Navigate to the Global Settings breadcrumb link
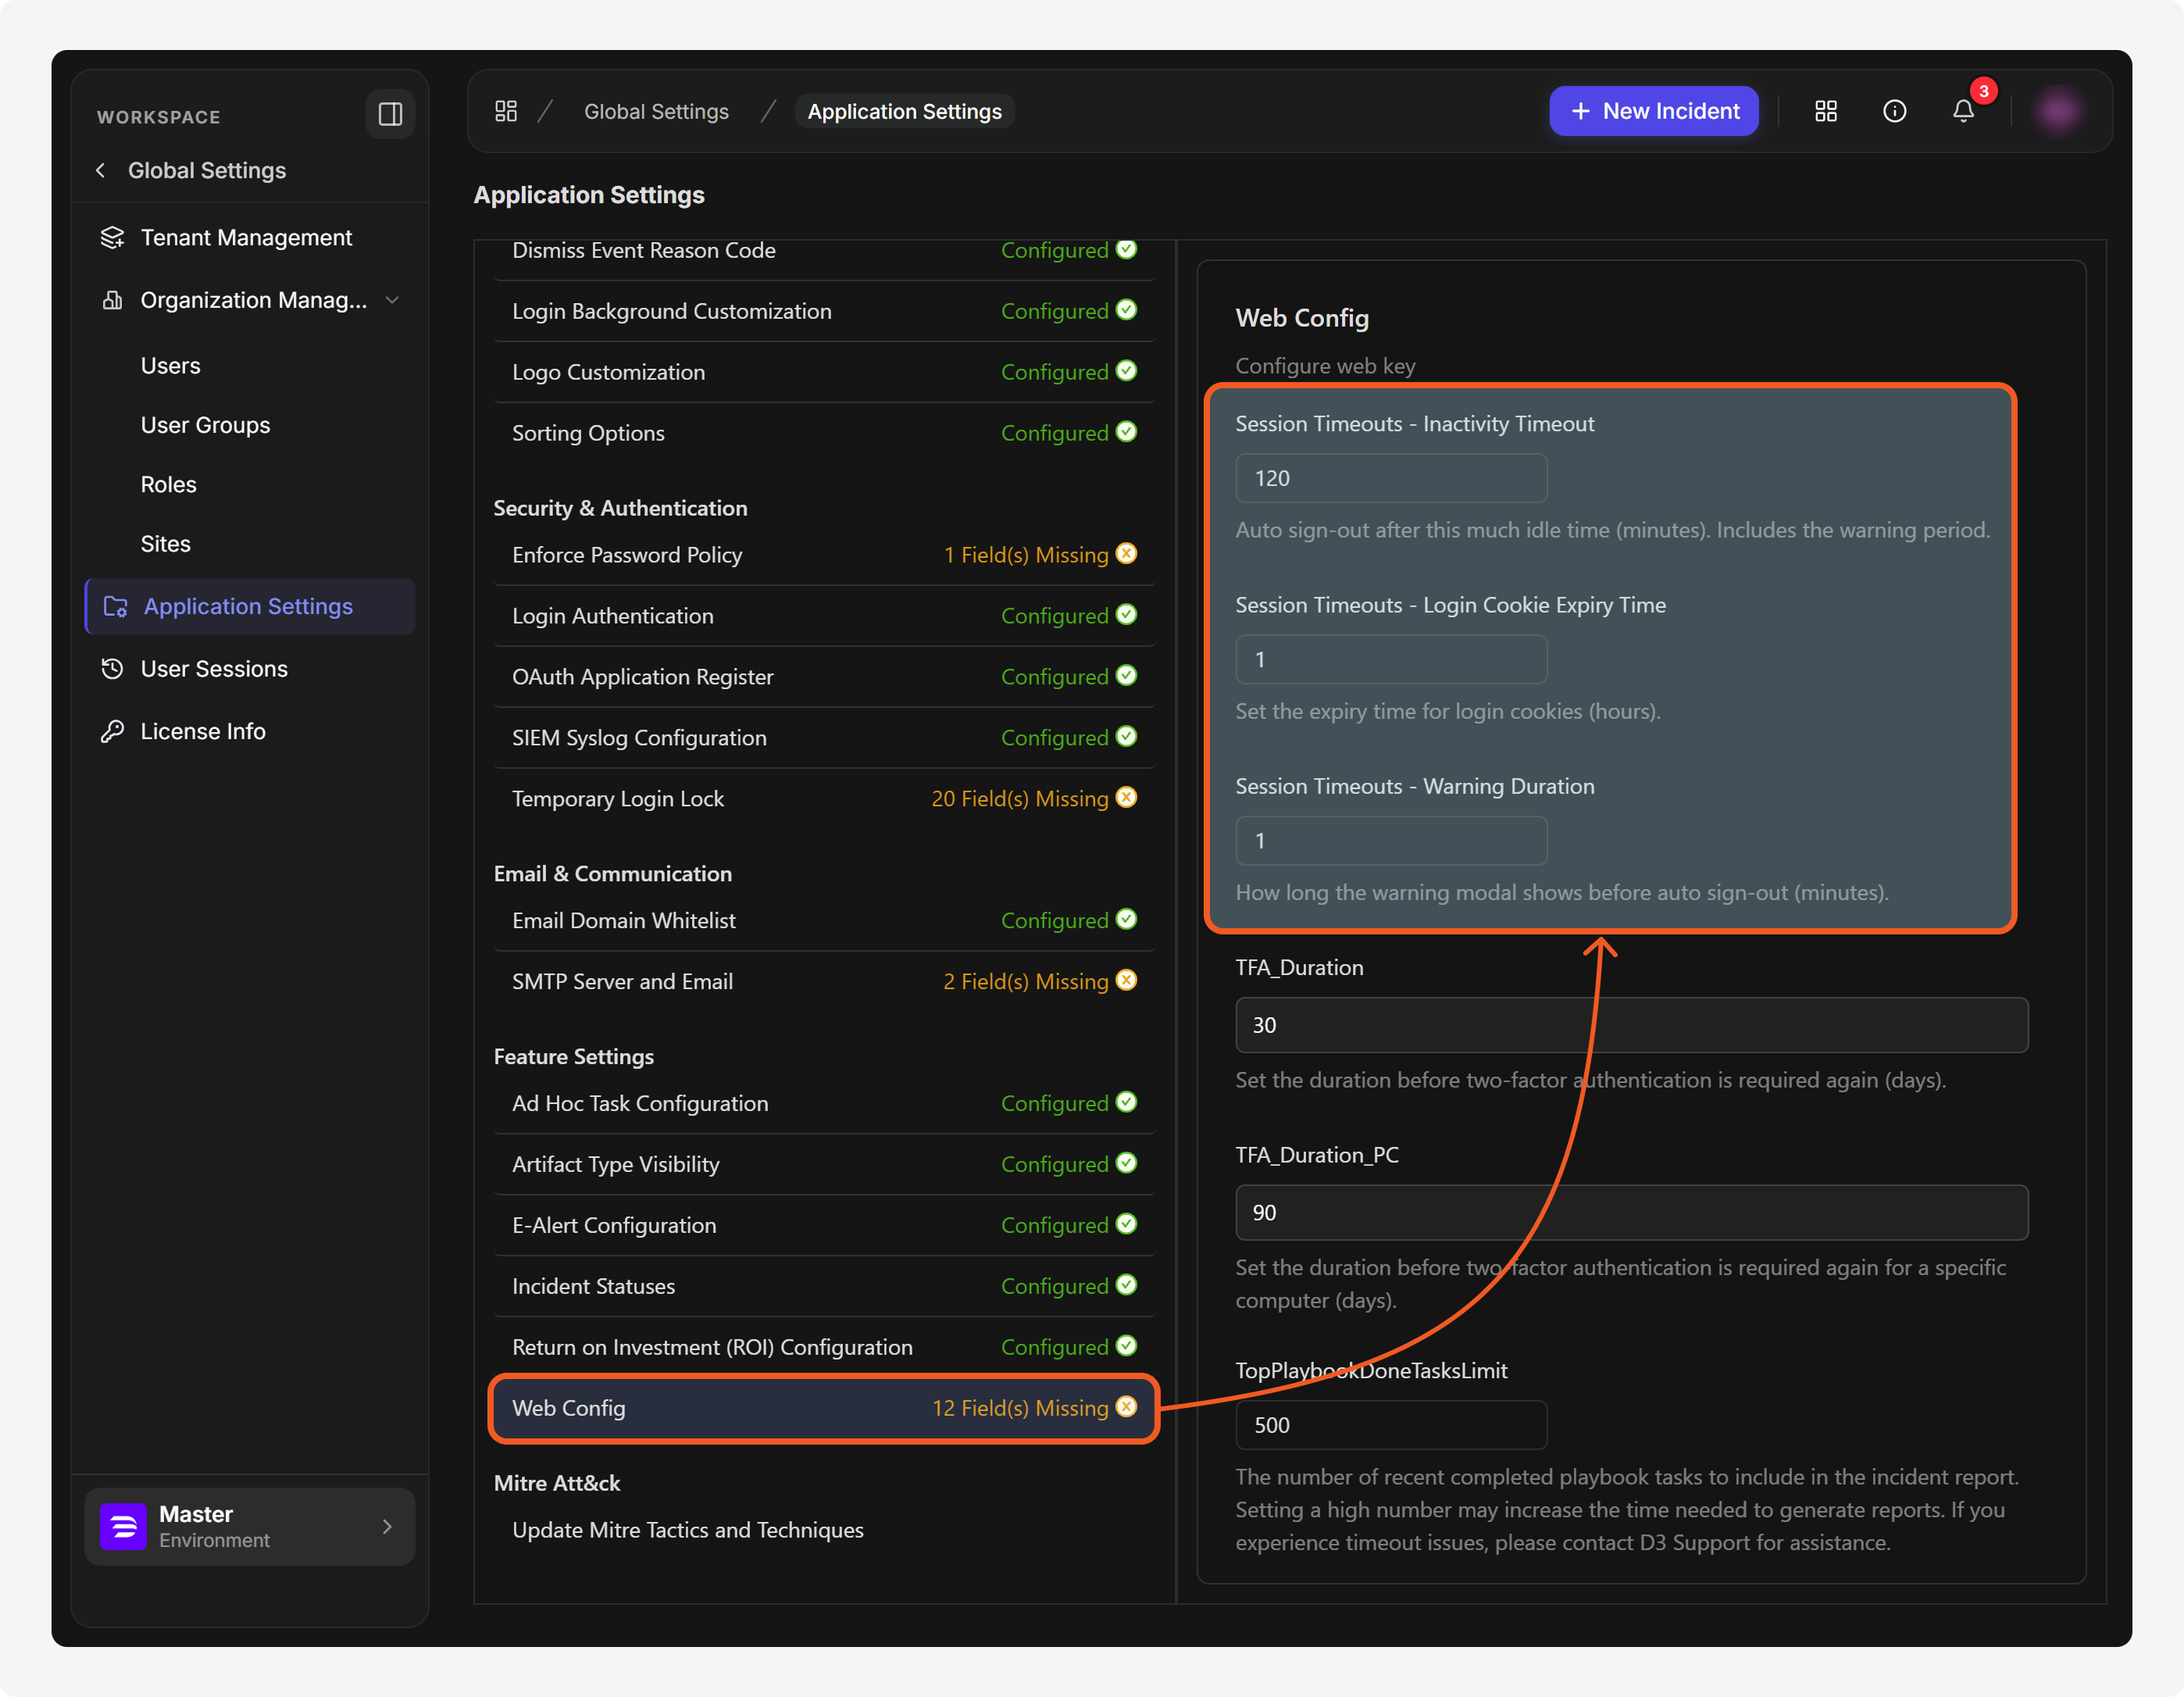This screenshot has width=2184, height=1697. coord(656,112)
